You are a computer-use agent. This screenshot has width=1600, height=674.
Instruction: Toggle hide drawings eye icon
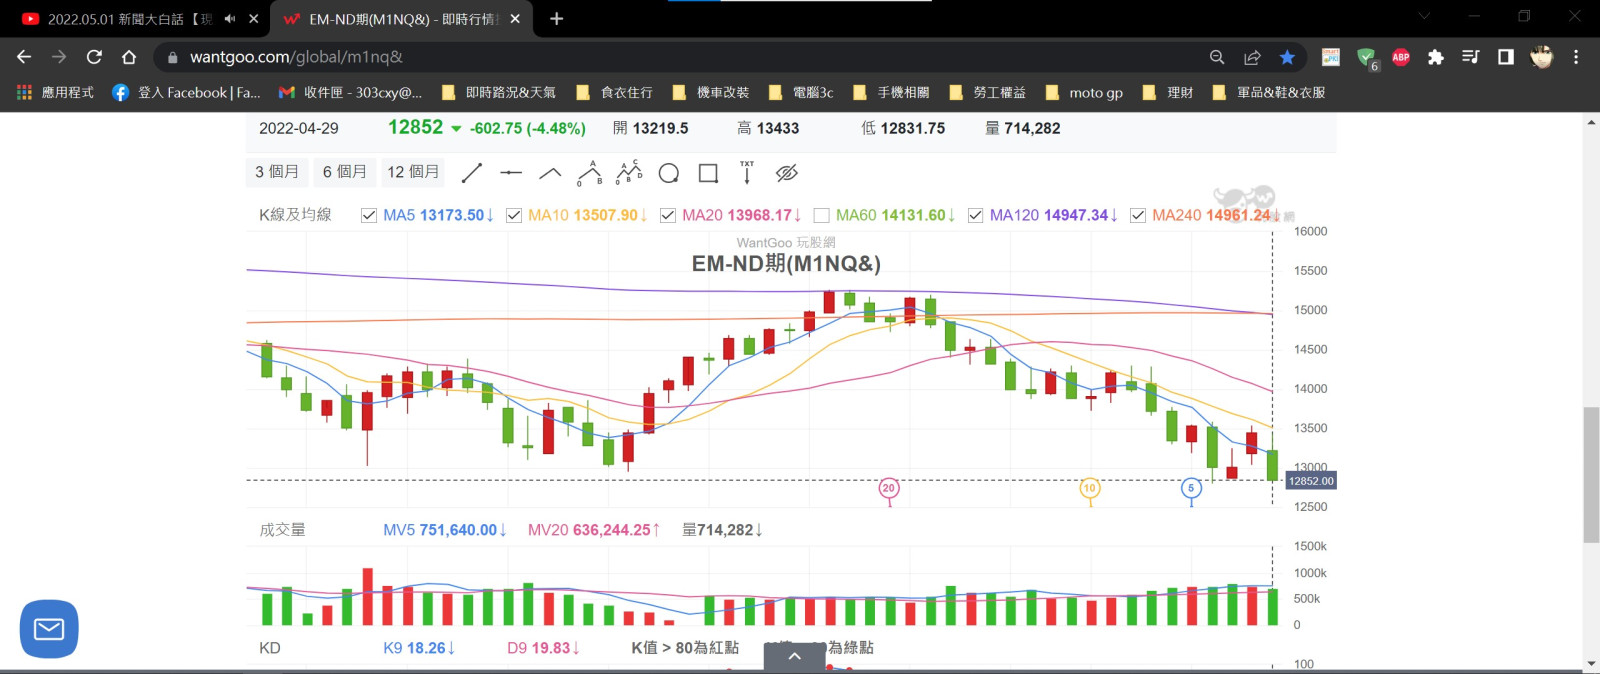[787, 173]
